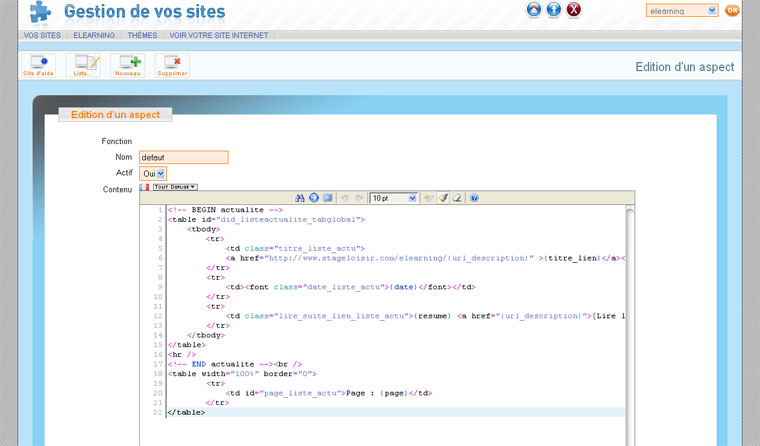
Task: Click the Contenu field label
Action: 117,190
